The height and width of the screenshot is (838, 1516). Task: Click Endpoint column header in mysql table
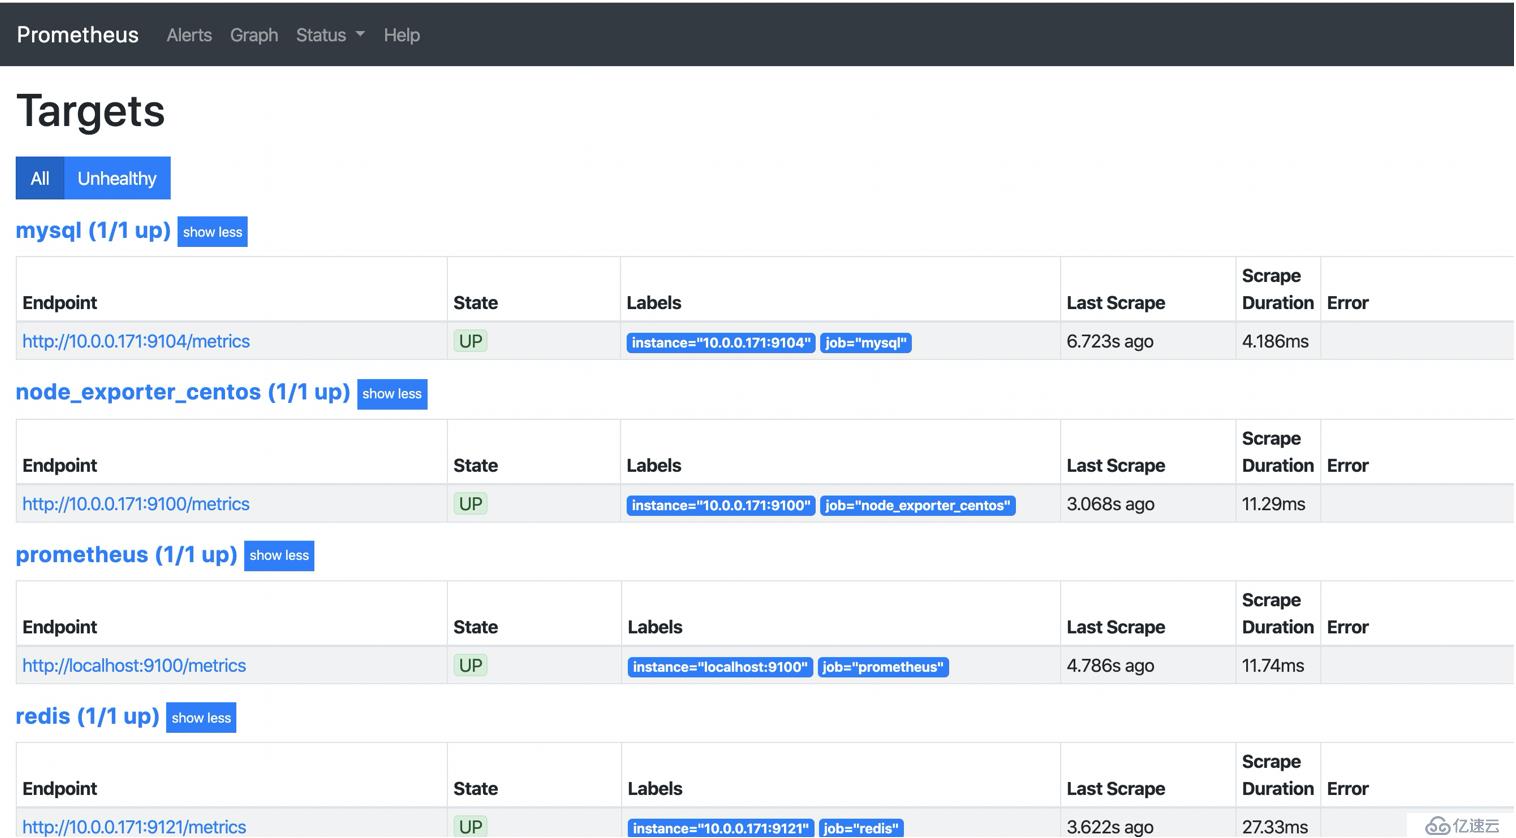point(60,303)
